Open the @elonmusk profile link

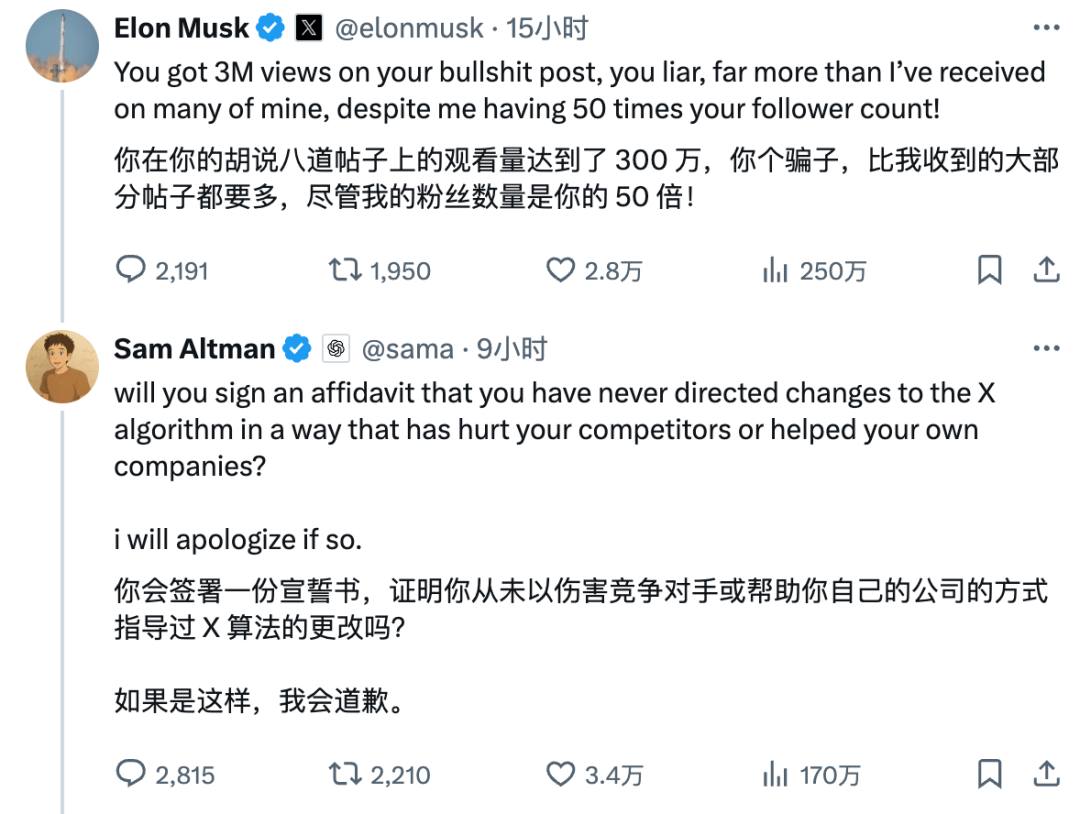point(410,27)
